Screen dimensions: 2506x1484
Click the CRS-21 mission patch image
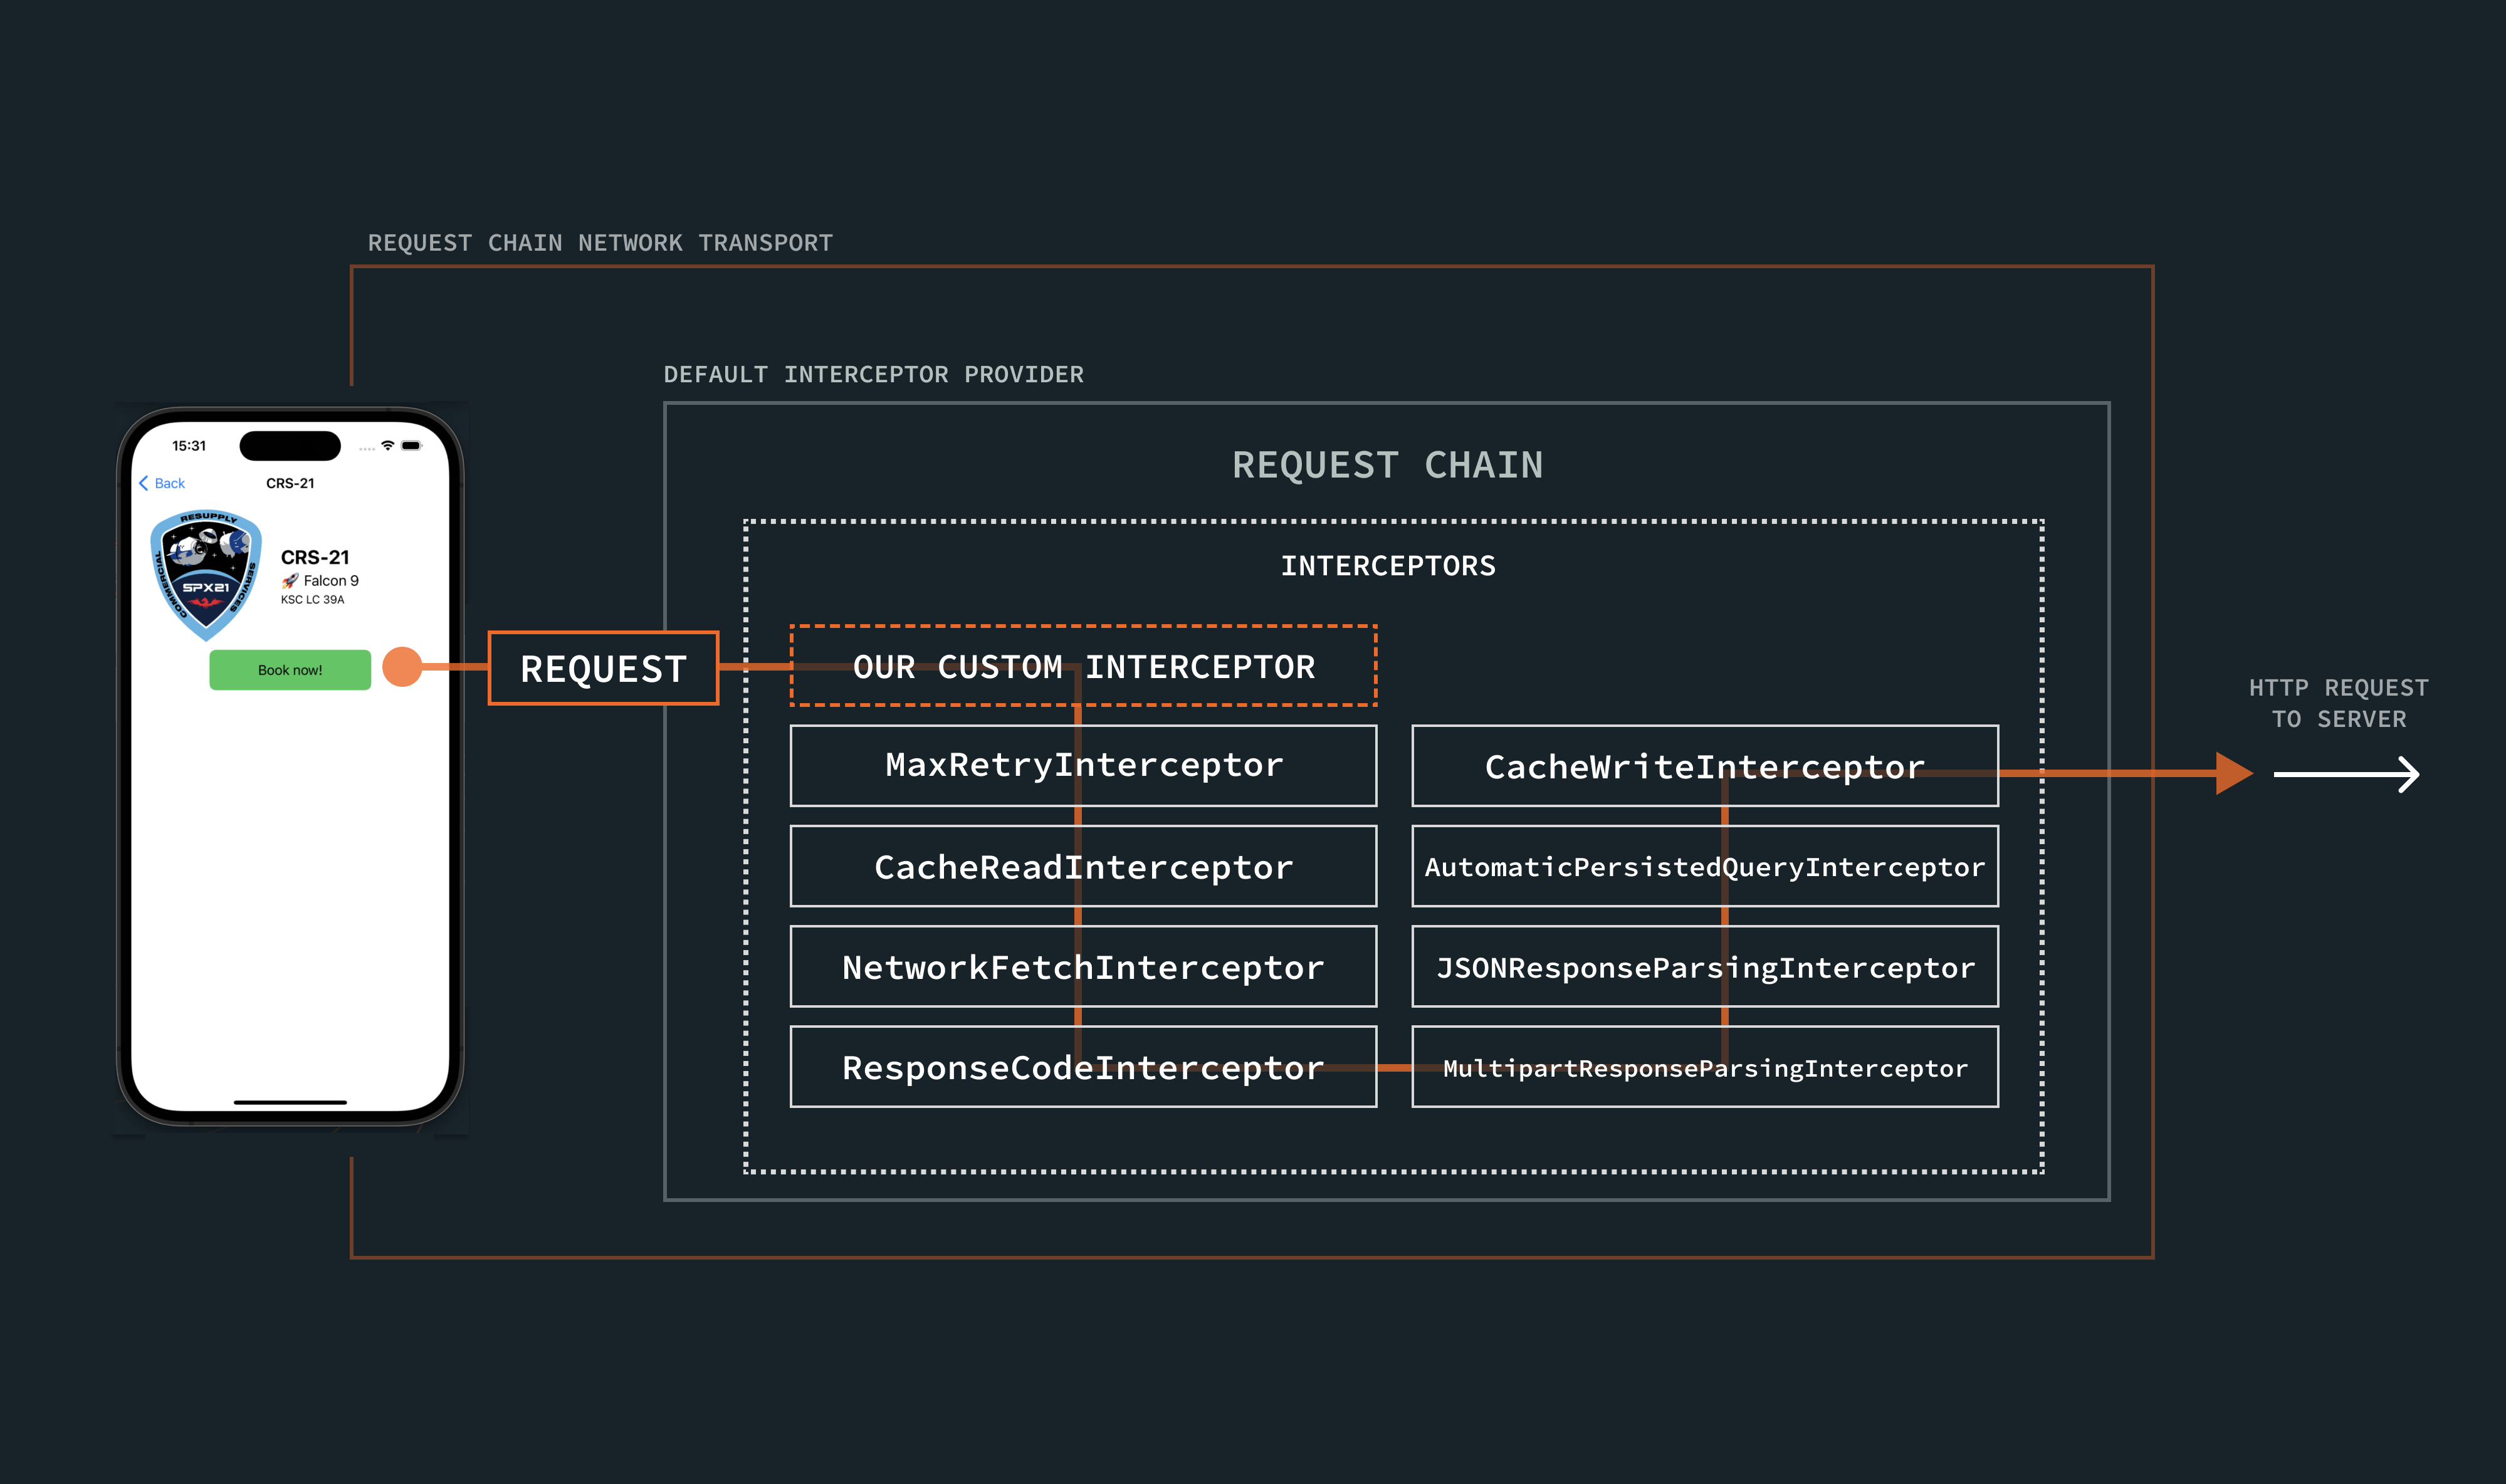(206, 575)
